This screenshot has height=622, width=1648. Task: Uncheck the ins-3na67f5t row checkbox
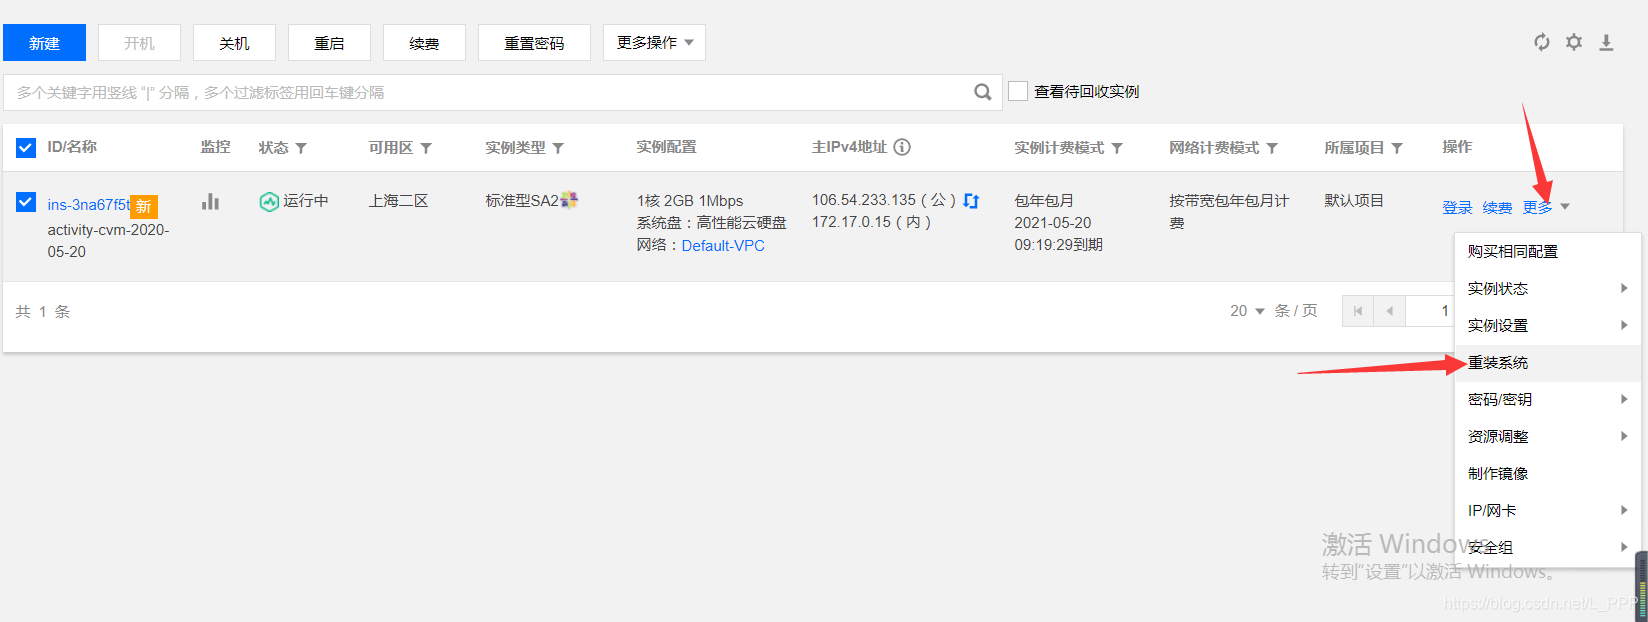(x=26, y=203)
